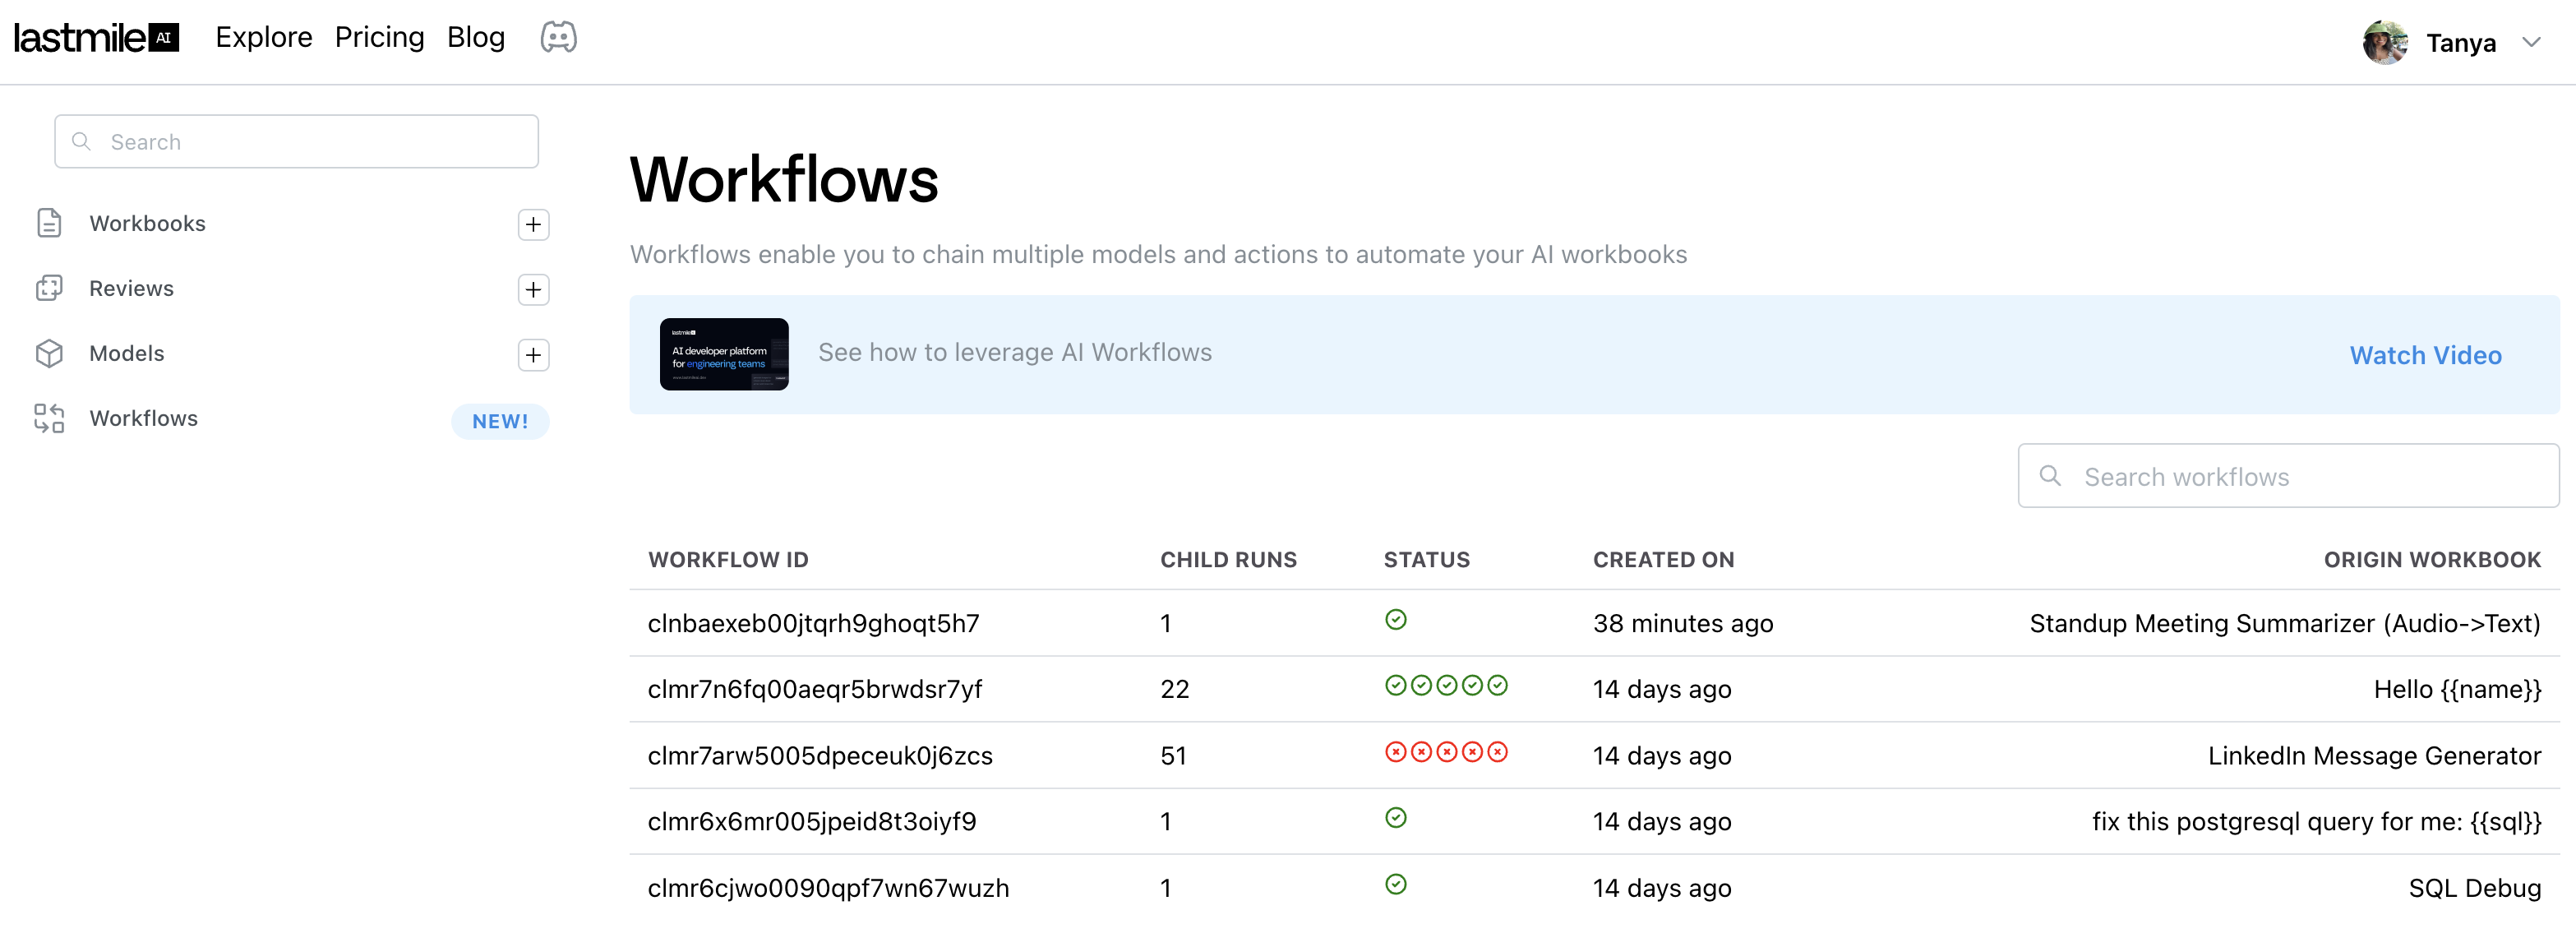The width and height of the screenshot is (2576, 947).
Task: Open workflow clmr7n6fq00aeqr5brwdsr7yf
Action: tap(814, 689)
